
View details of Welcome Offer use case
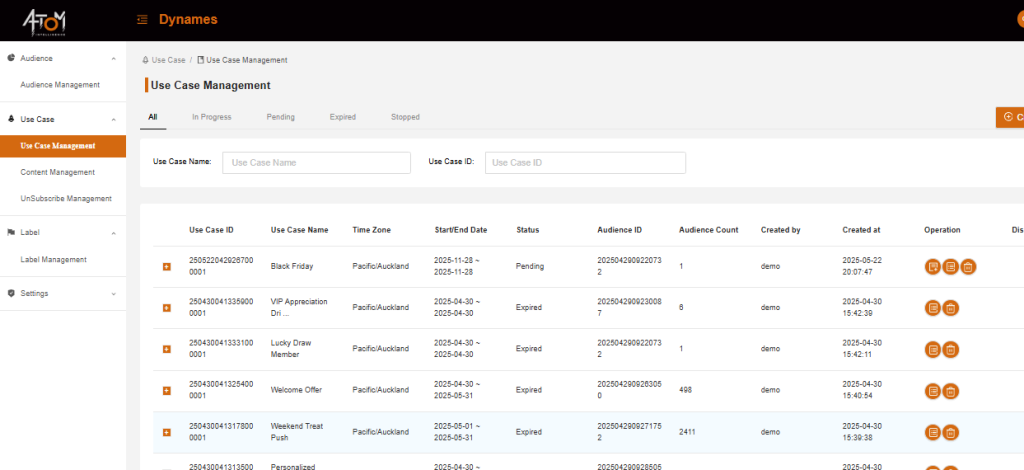933,390
